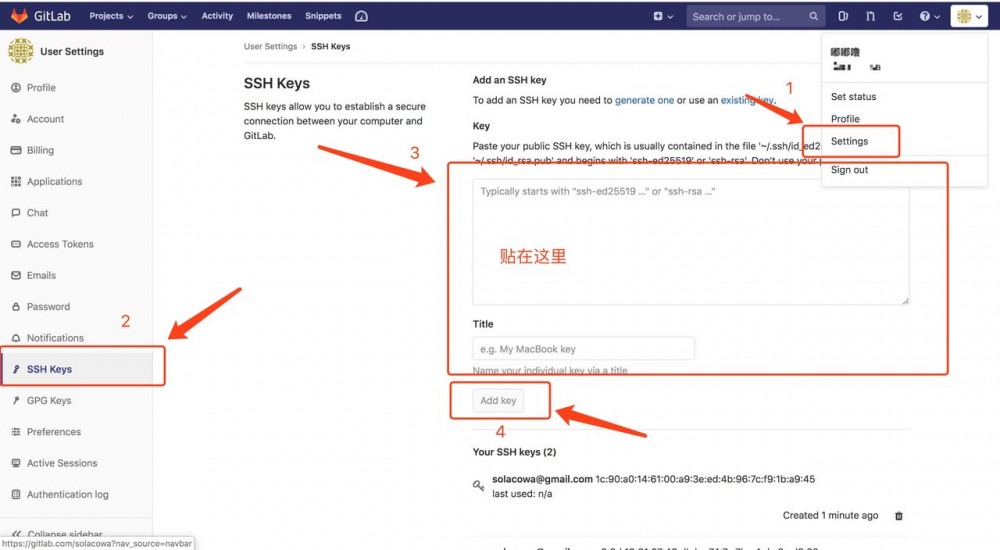Click the 'Your SSH keys (2)' heading

tap(514, 452)
